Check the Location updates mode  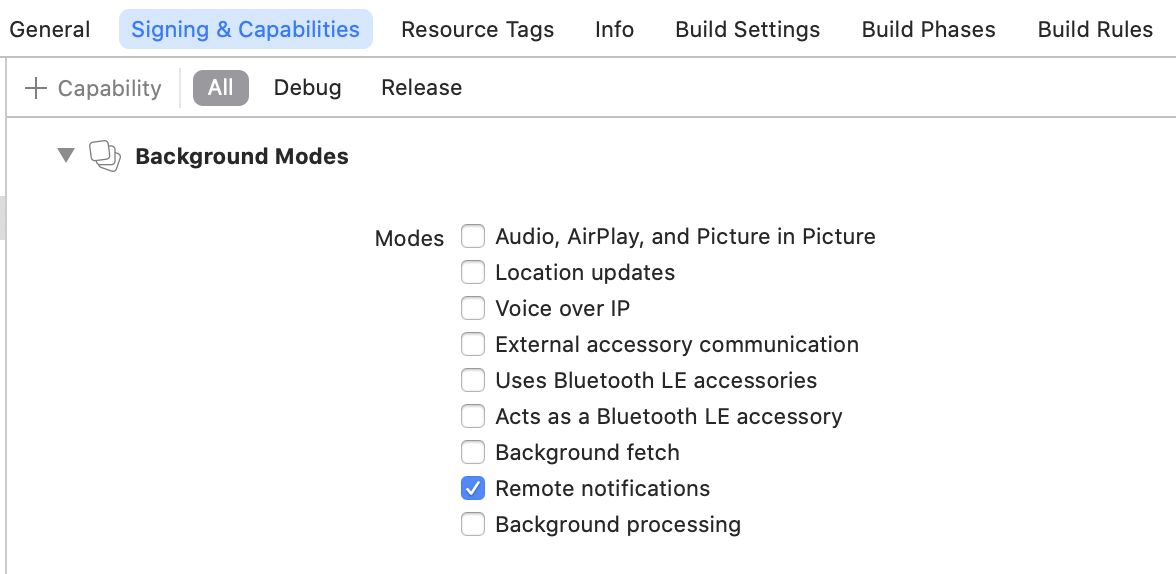[x=473, y=273]
